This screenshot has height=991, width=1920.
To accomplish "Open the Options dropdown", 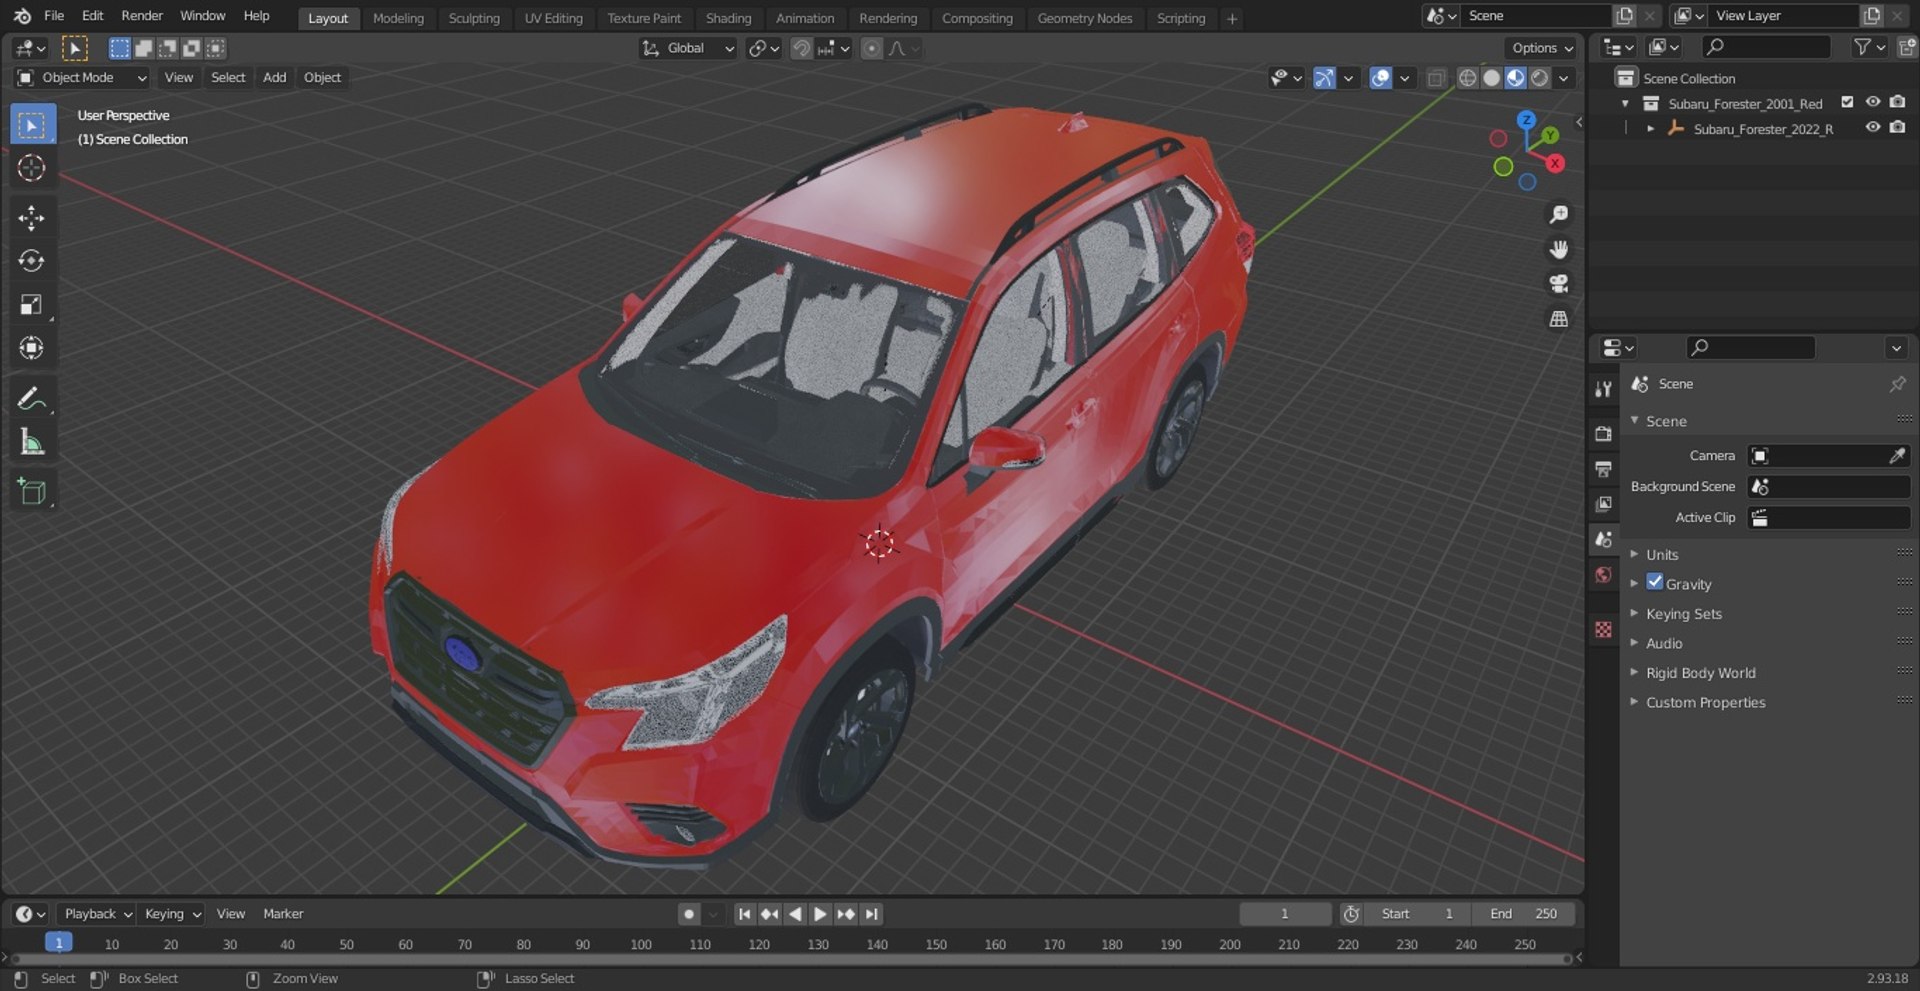I will (x=1541, y=48).
